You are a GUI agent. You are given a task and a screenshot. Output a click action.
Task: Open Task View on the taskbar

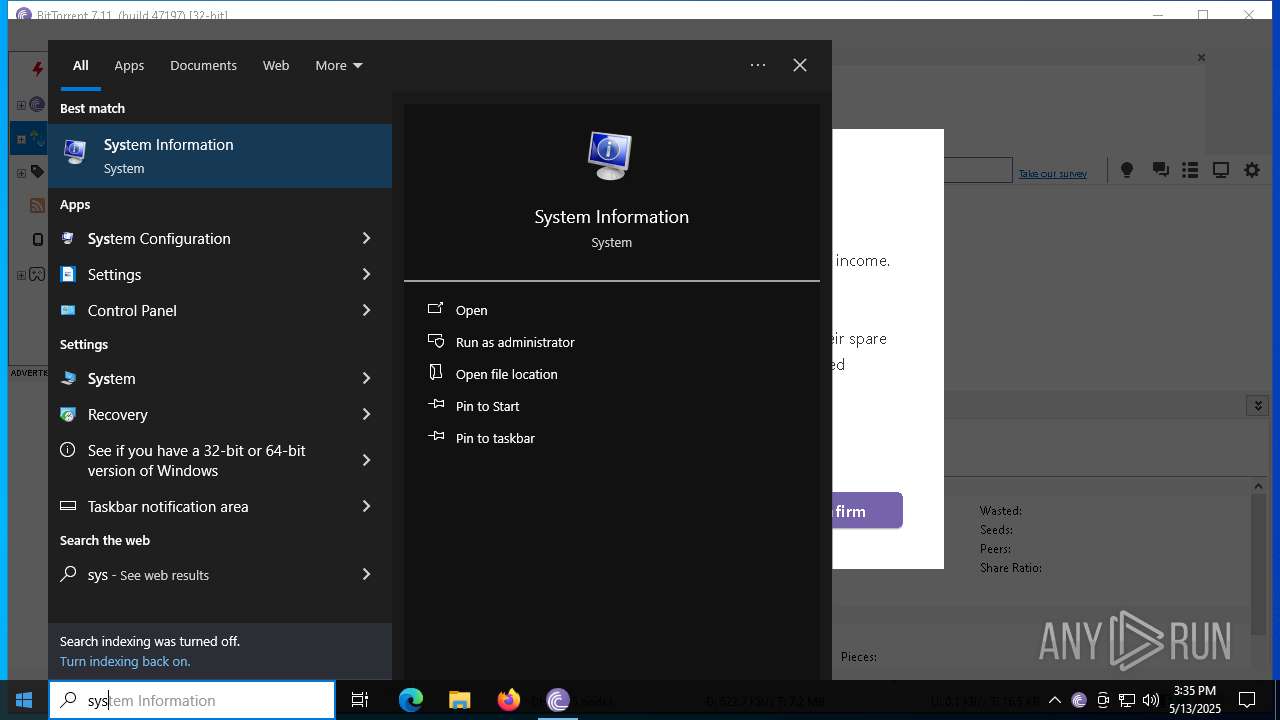pos(360,700)
